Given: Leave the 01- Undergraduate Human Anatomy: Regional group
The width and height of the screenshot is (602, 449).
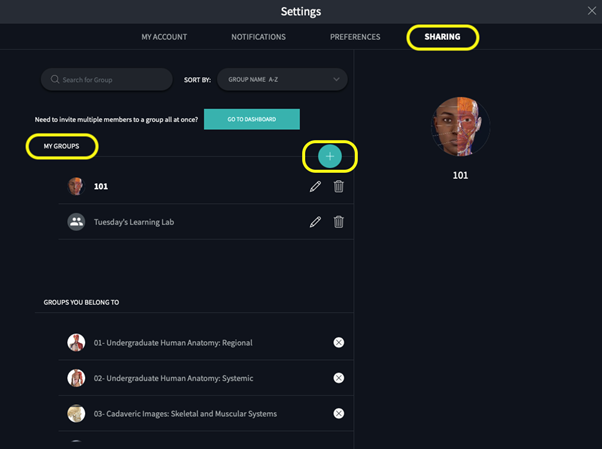Looking at the screenshot, I should [339, 343].
